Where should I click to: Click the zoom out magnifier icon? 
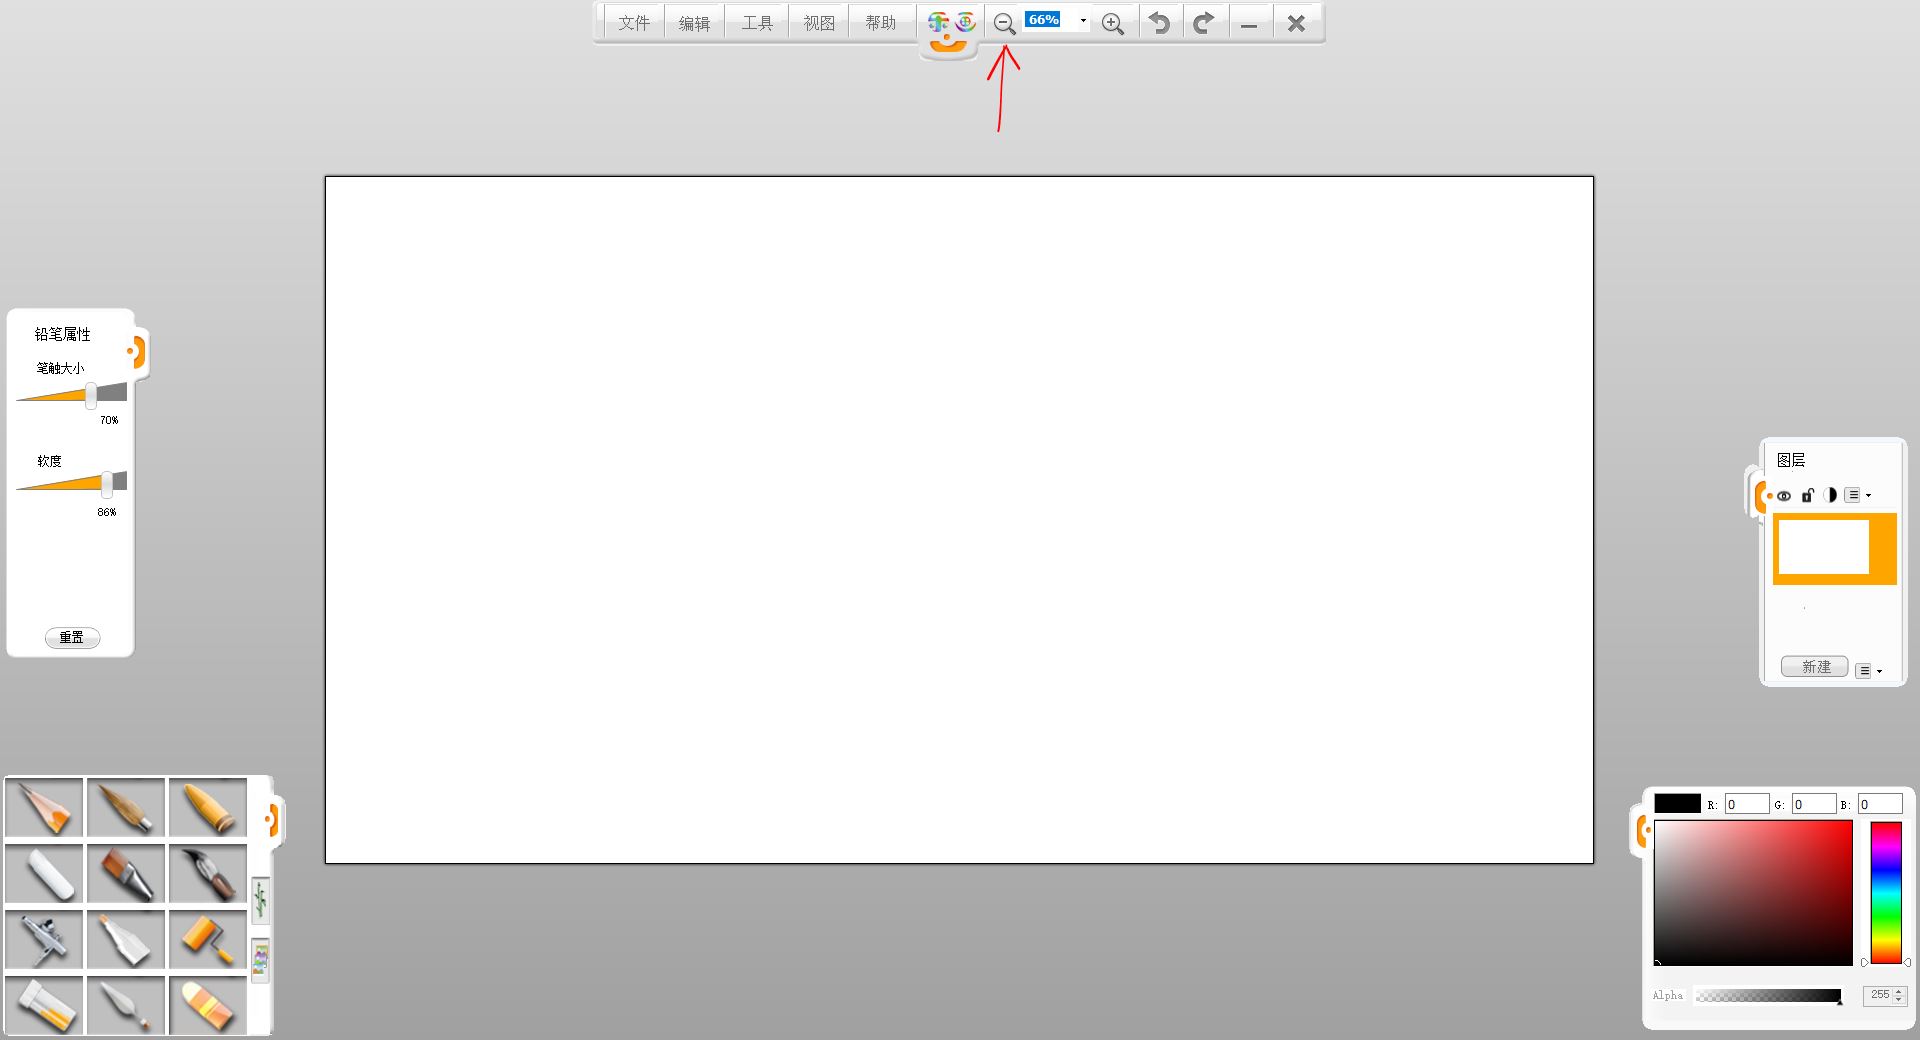(x=1004, y=24)
